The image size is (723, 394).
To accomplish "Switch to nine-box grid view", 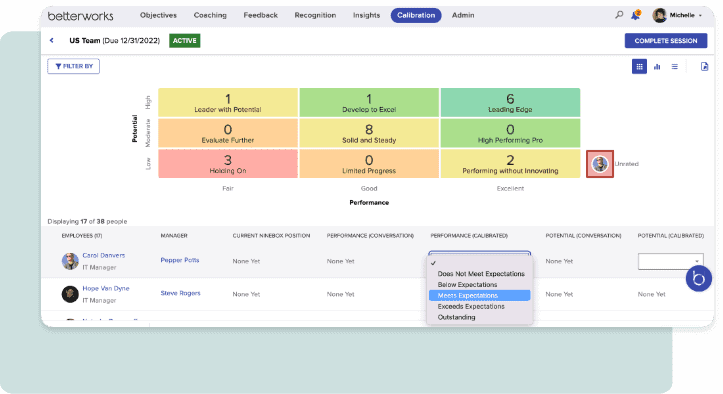I will click(x=639, y=66).
